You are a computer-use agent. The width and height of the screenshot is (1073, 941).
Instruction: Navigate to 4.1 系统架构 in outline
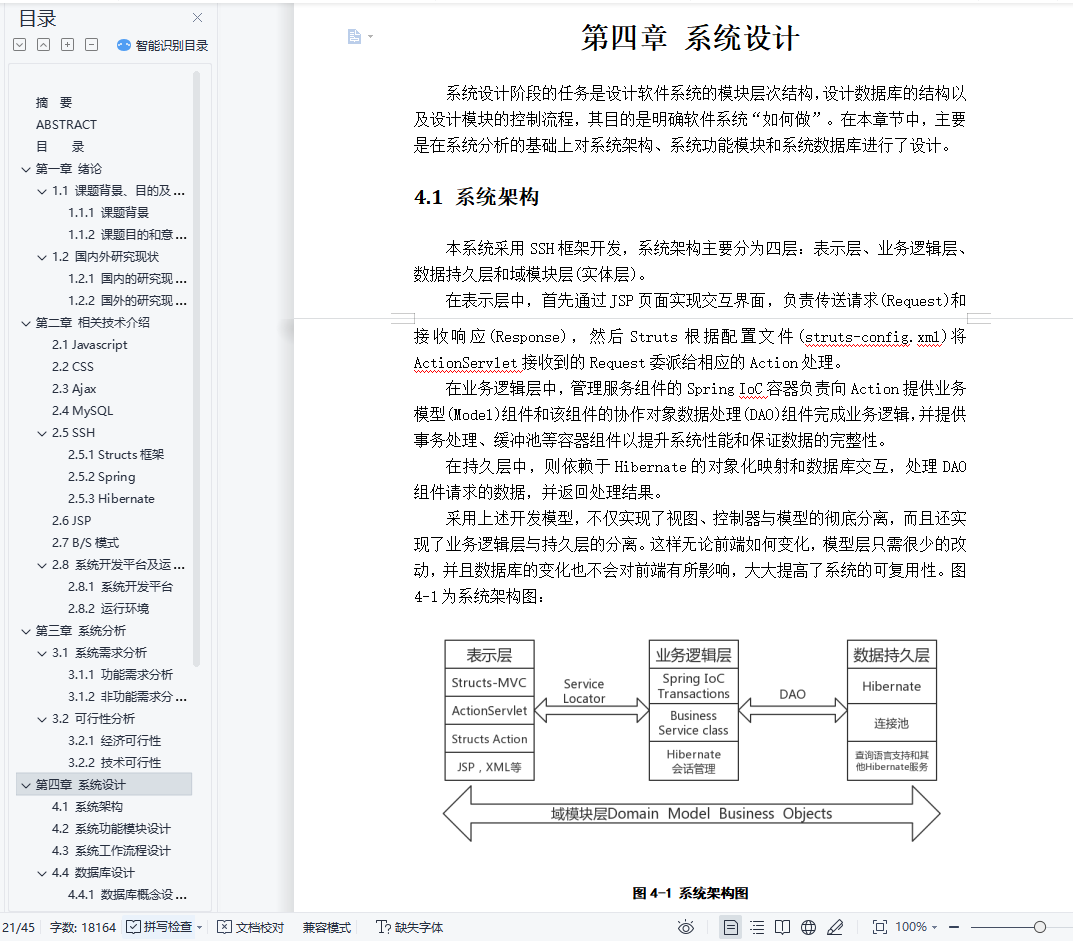click(x=88, y=807)
